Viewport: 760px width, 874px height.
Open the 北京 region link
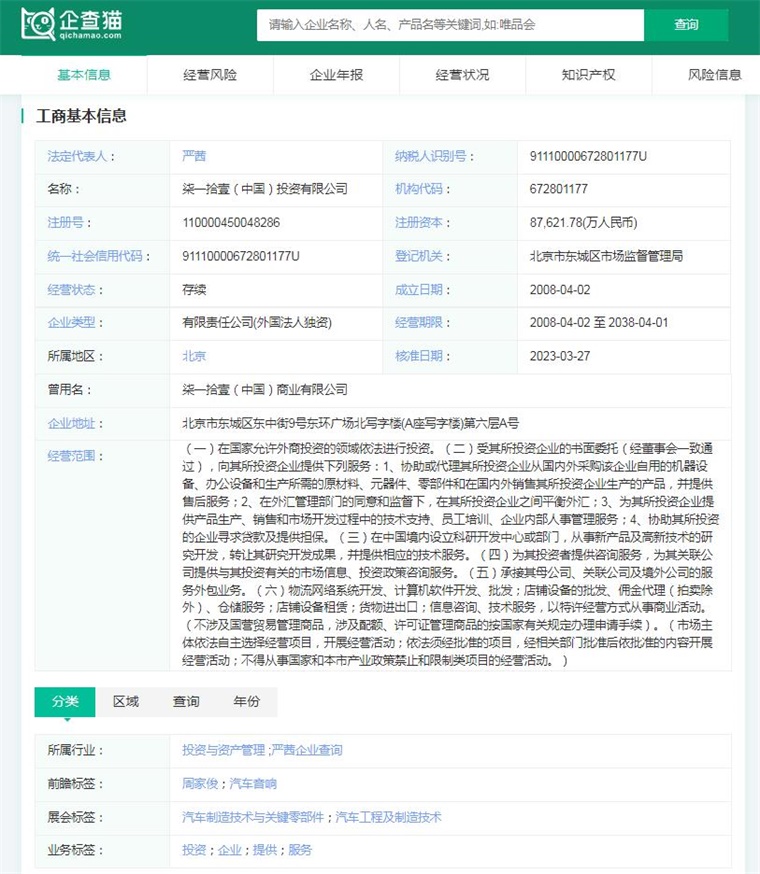pos(194,356)
